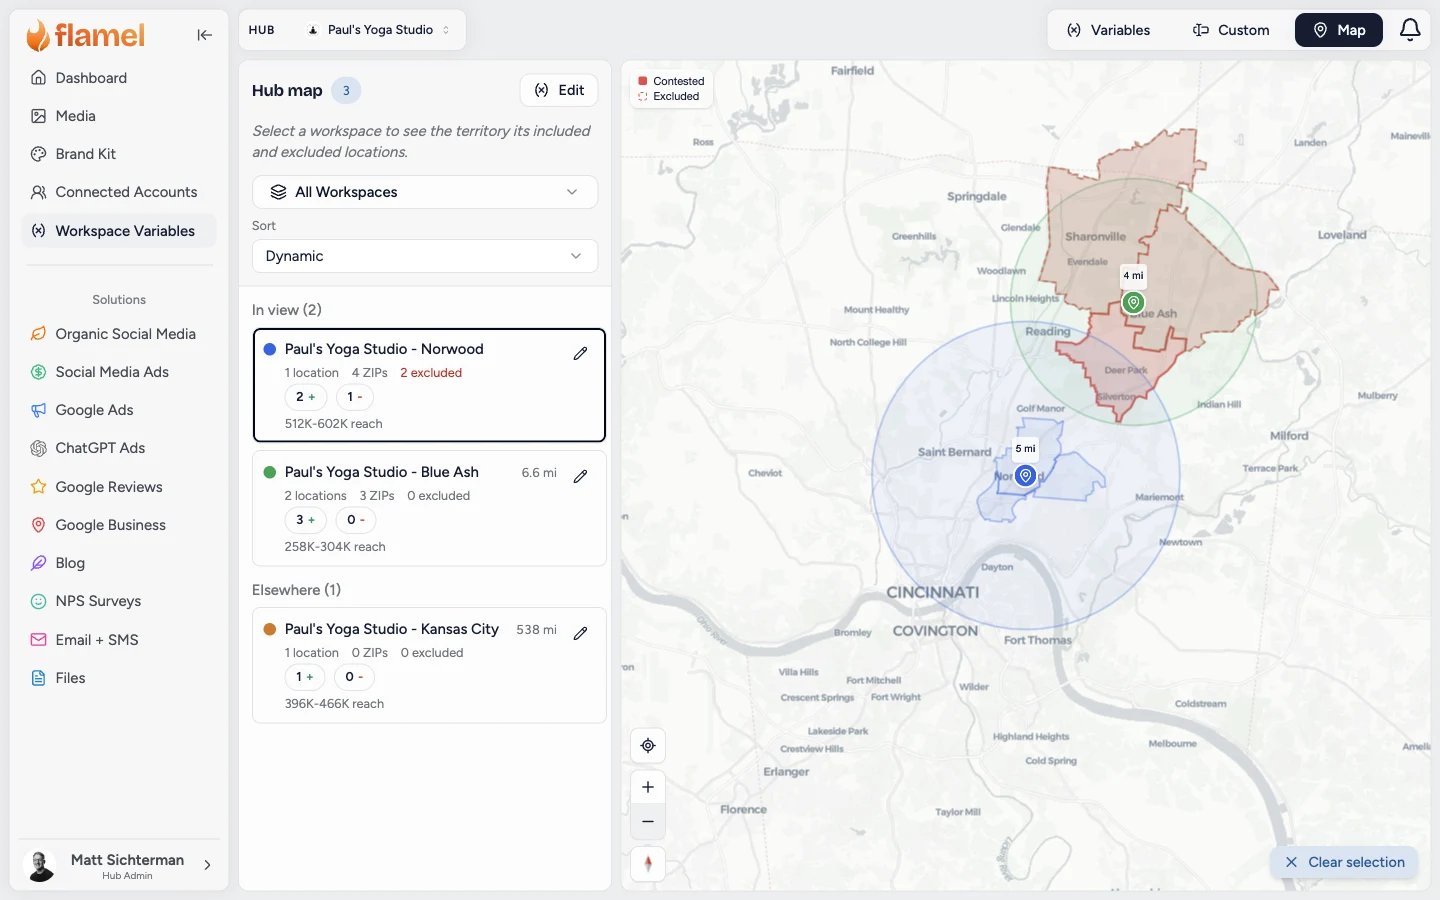Open Organic Social Media solution
The image size is (1440, 900).
click(x=119, y=334)
